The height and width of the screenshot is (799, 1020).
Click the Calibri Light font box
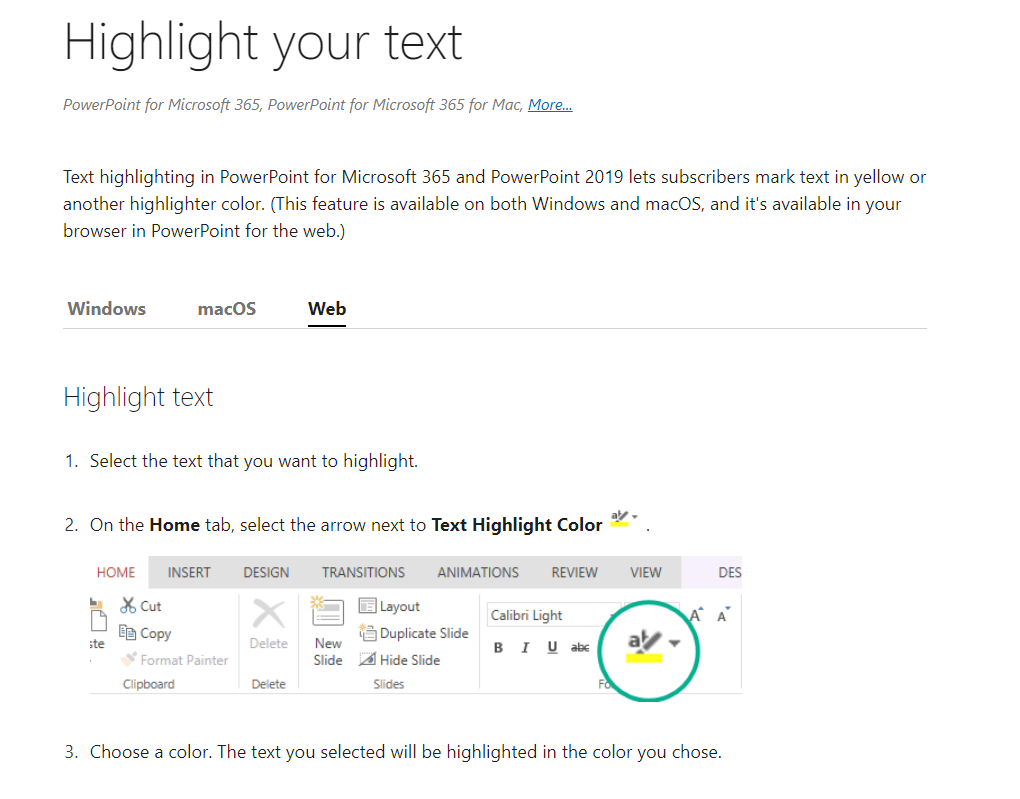pos(552,615)
